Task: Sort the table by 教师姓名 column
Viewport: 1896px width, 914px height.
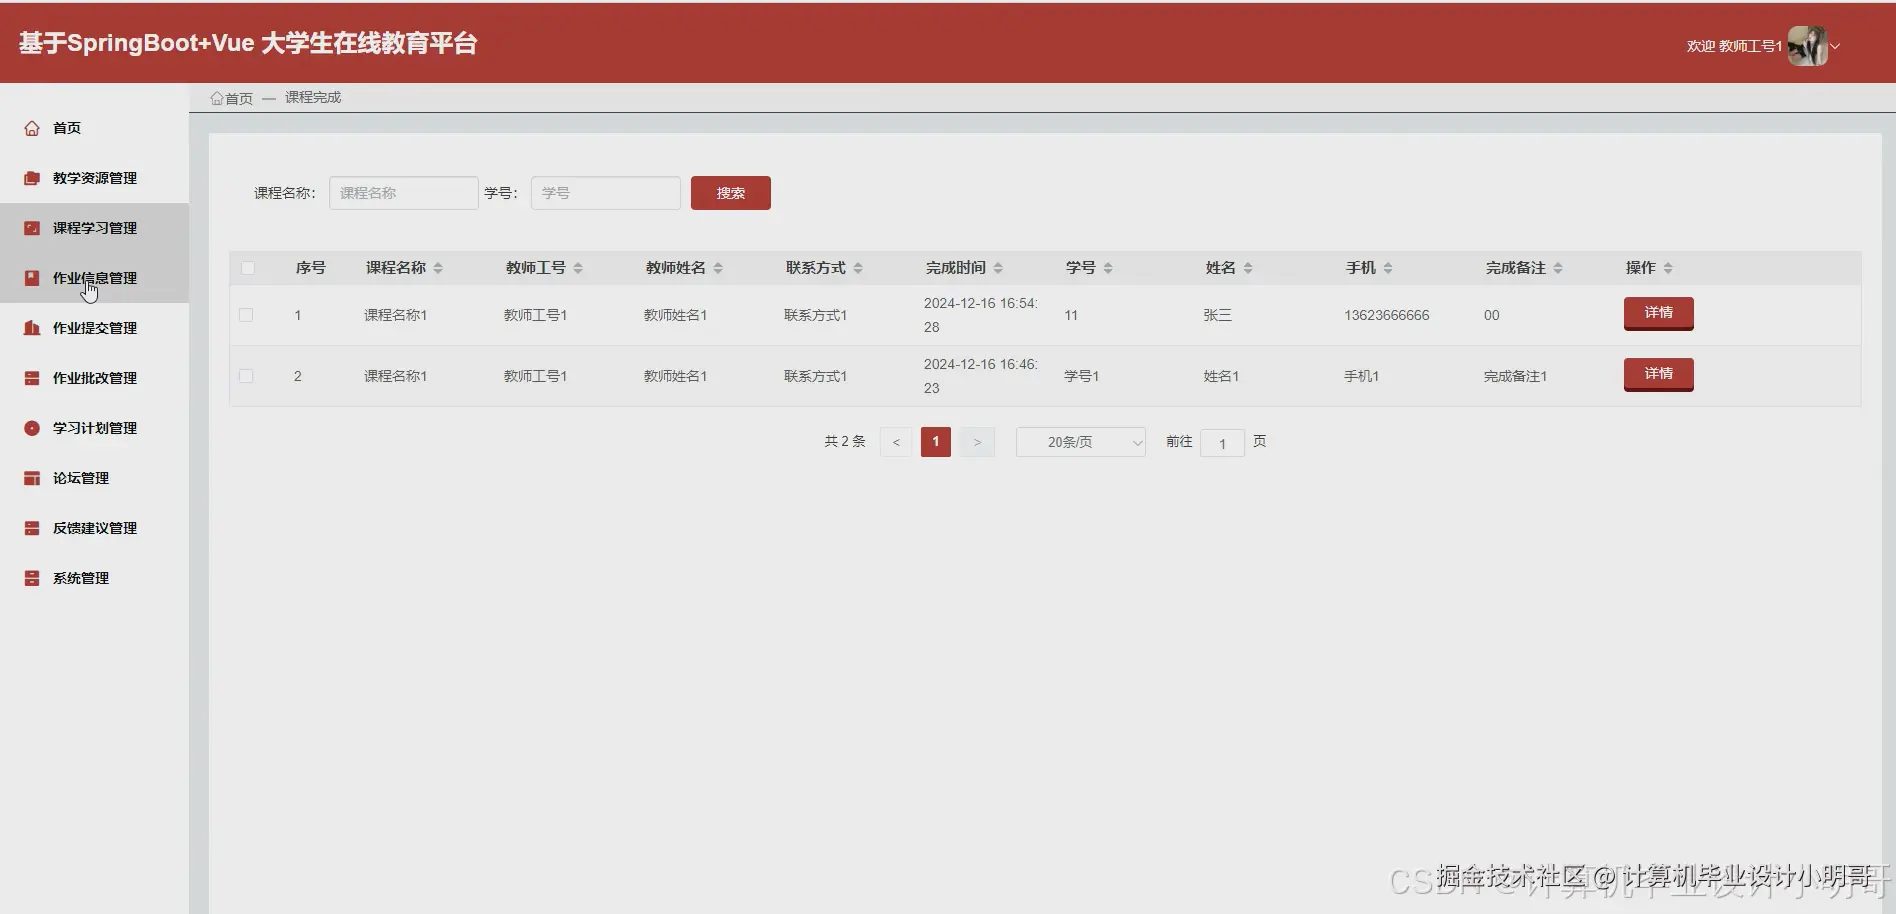Action: 718,268
